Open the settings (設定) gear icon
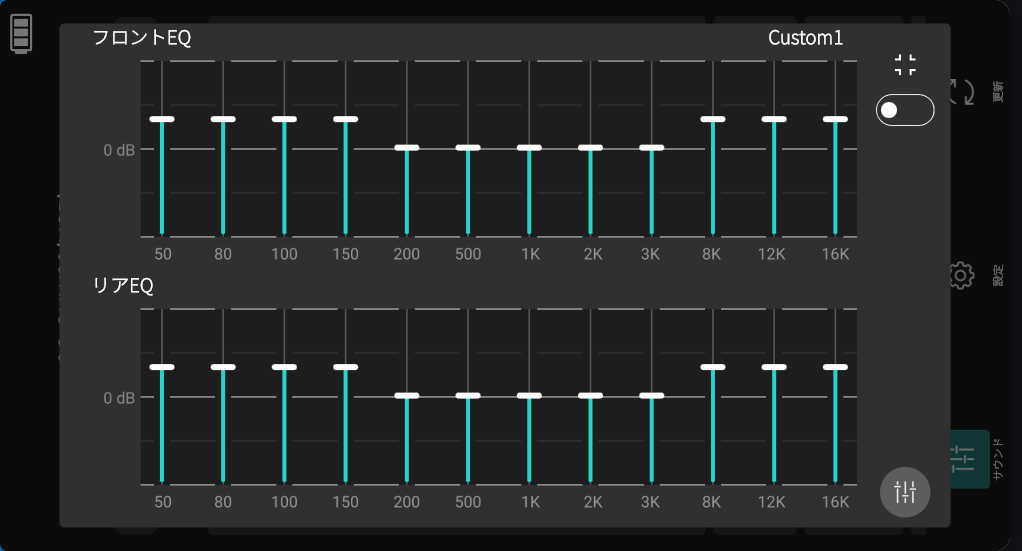The image size is (1022, 551). (x=961, y=276)
